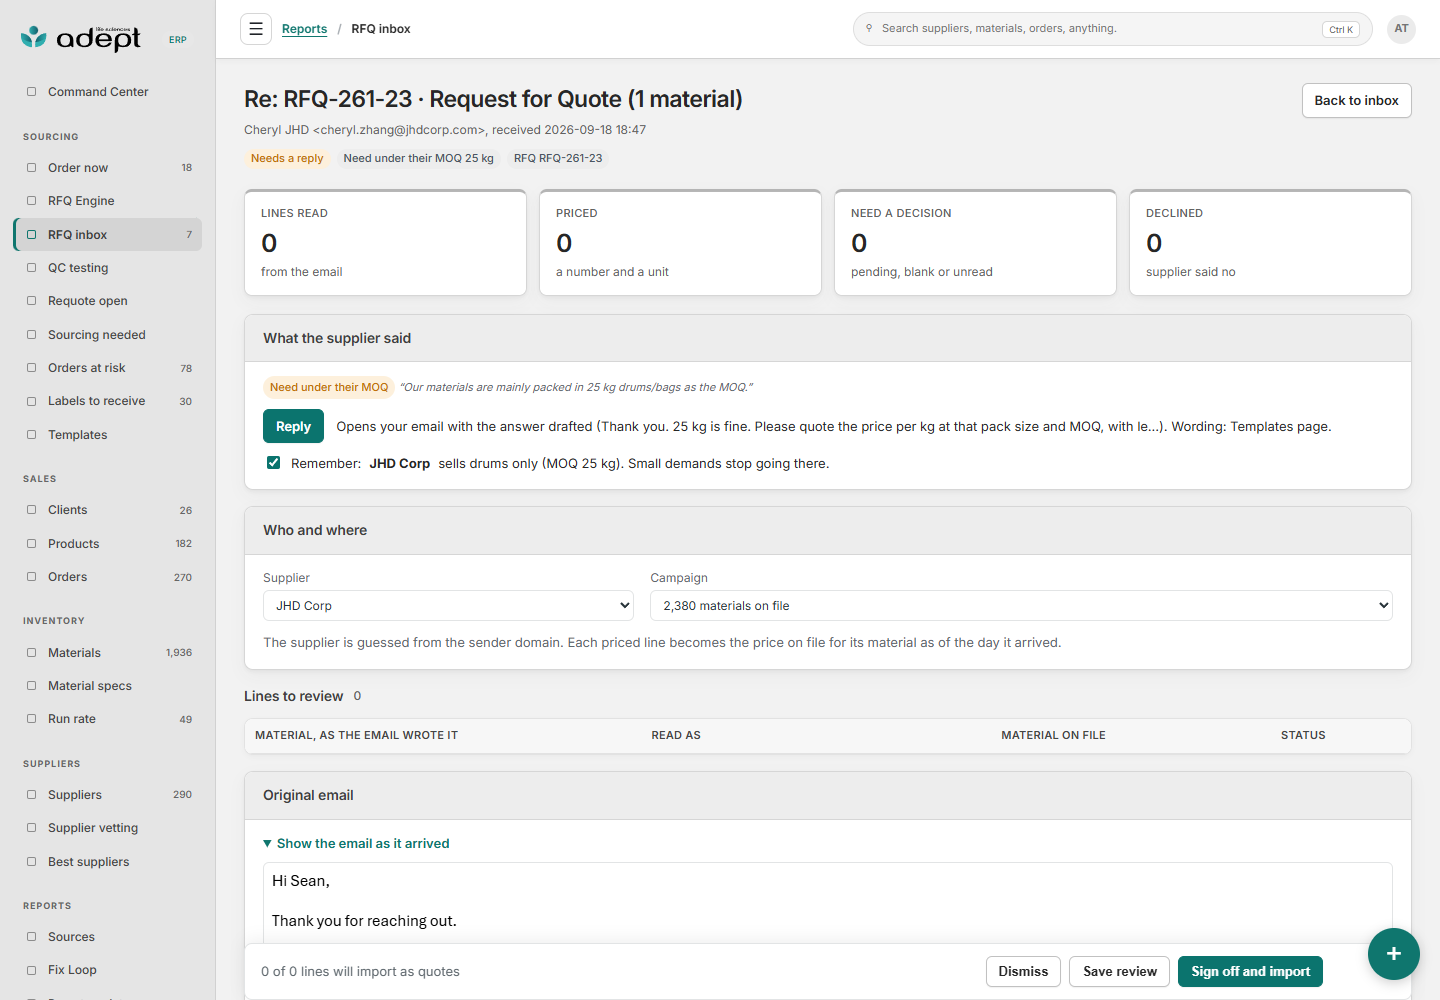The width and height of the screenshot is (1440, 1000).
Task: Open Supplier vetting in the sidebar
Action: tap(108, 828)
